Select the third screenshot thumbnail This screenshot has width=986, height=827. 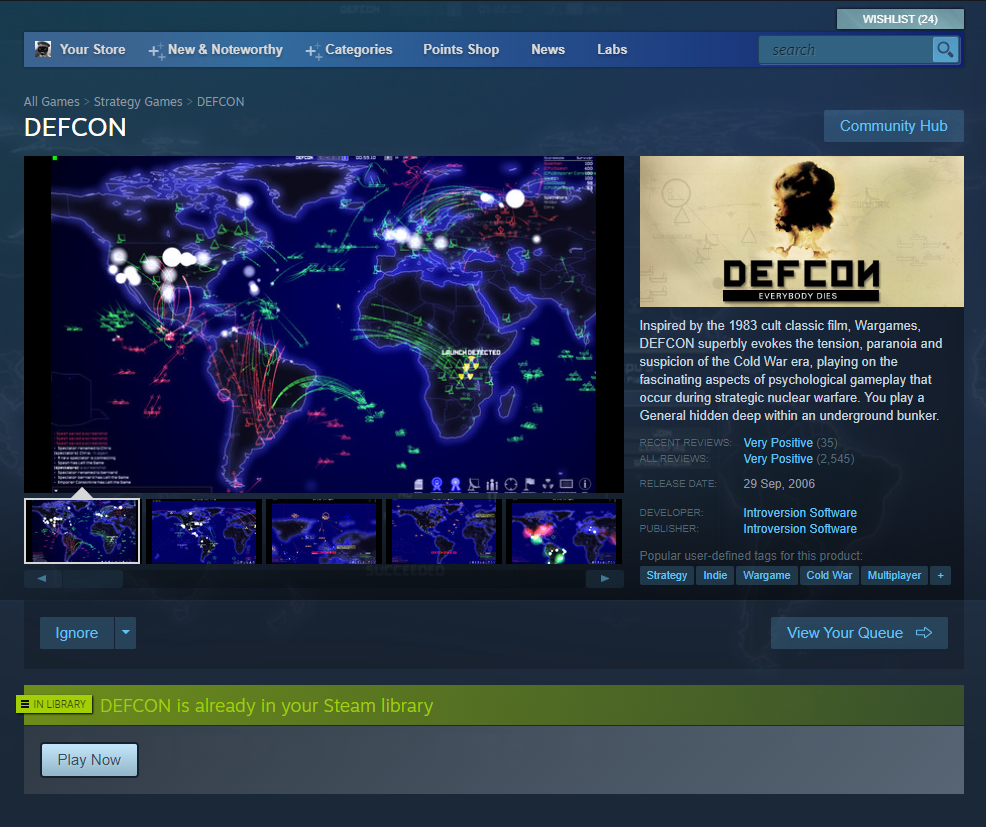[x=324, y=531]
